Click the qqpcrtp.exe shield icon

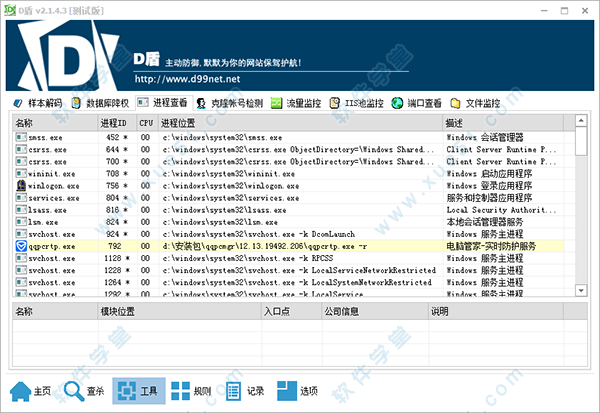(x=21, y=246)
